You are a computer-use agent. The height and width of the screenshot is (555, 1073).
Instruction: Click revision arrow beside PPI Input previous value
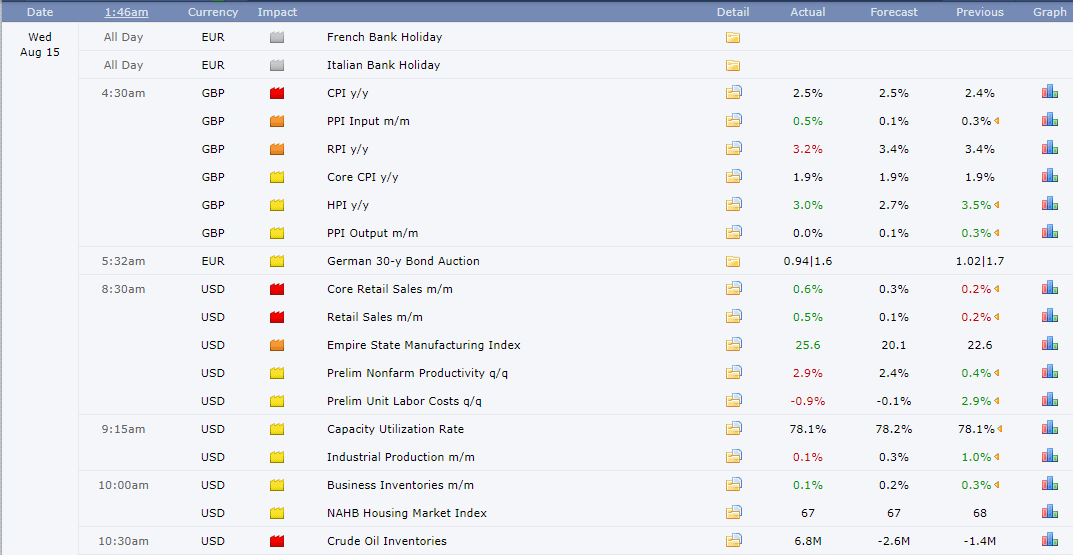(x=997, y=121)
